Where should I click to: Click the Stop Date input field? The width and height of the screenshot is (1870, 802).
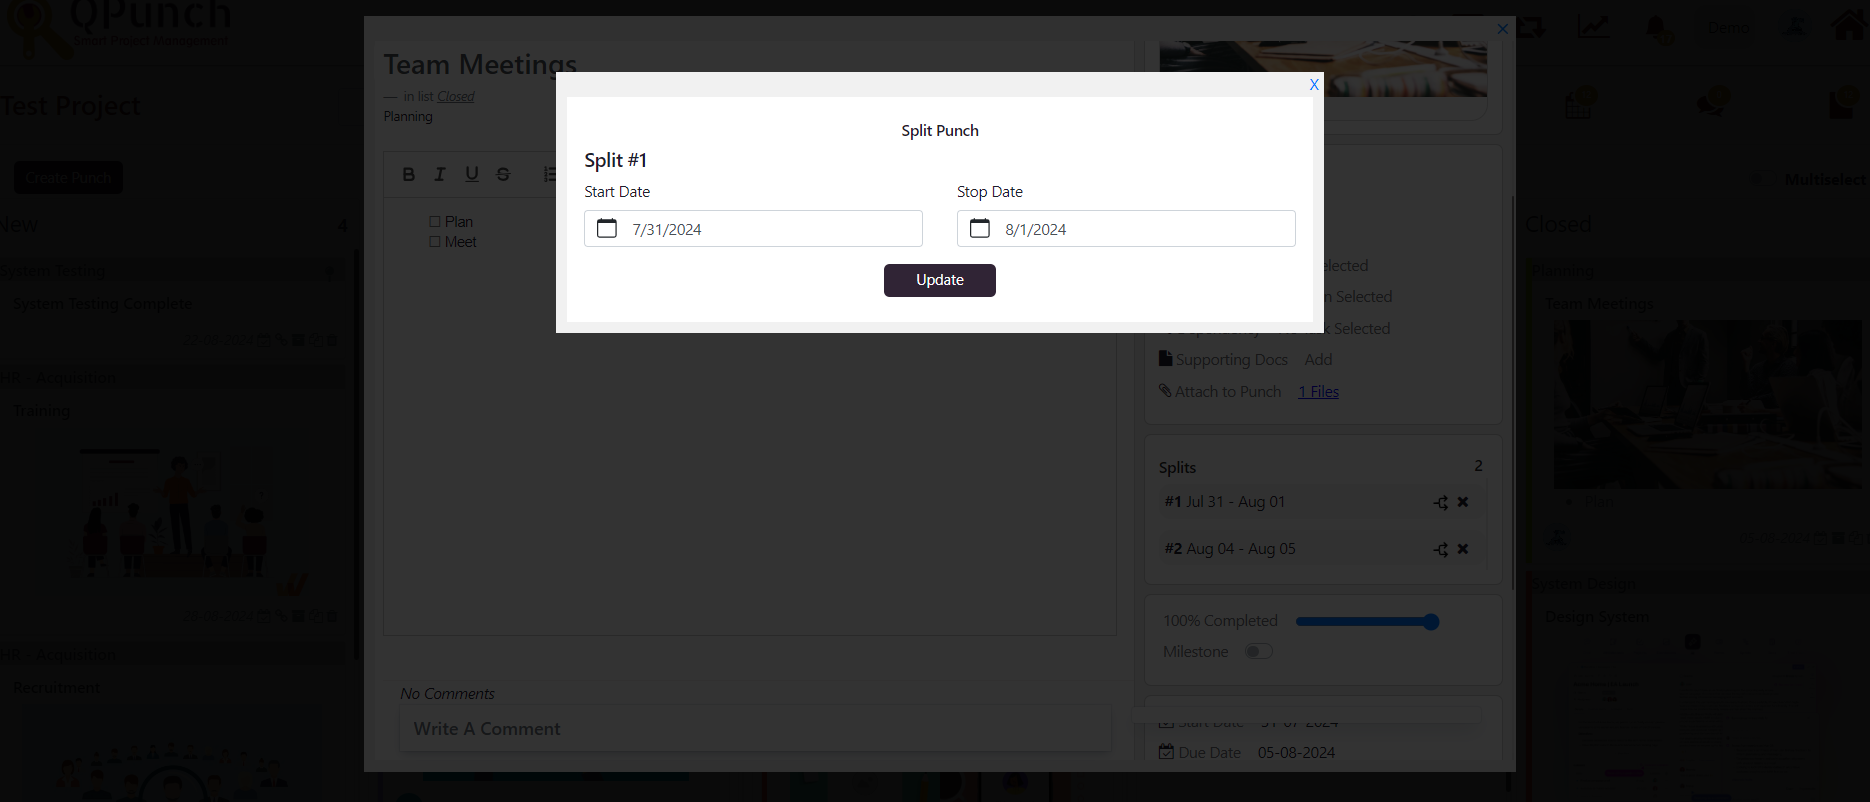(1126, 228)
